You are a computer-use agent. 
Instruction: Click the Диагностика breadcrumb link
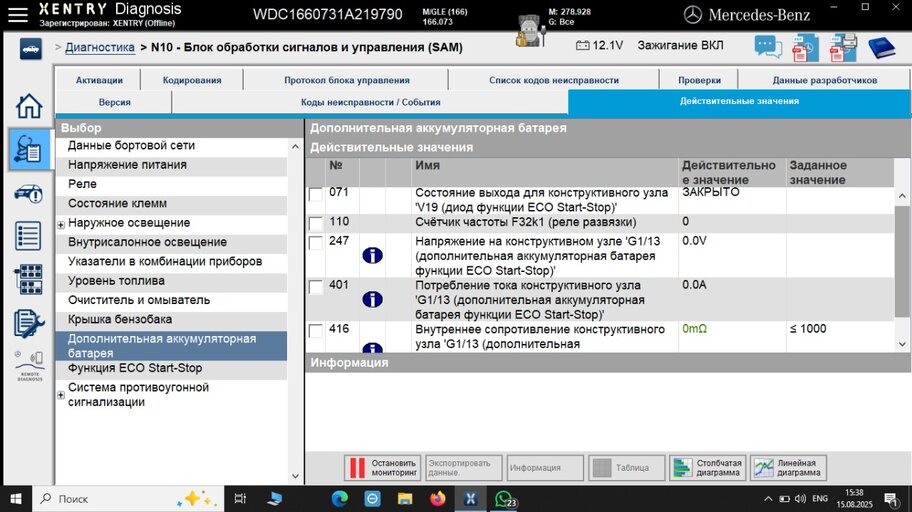(x=100, y=47)
